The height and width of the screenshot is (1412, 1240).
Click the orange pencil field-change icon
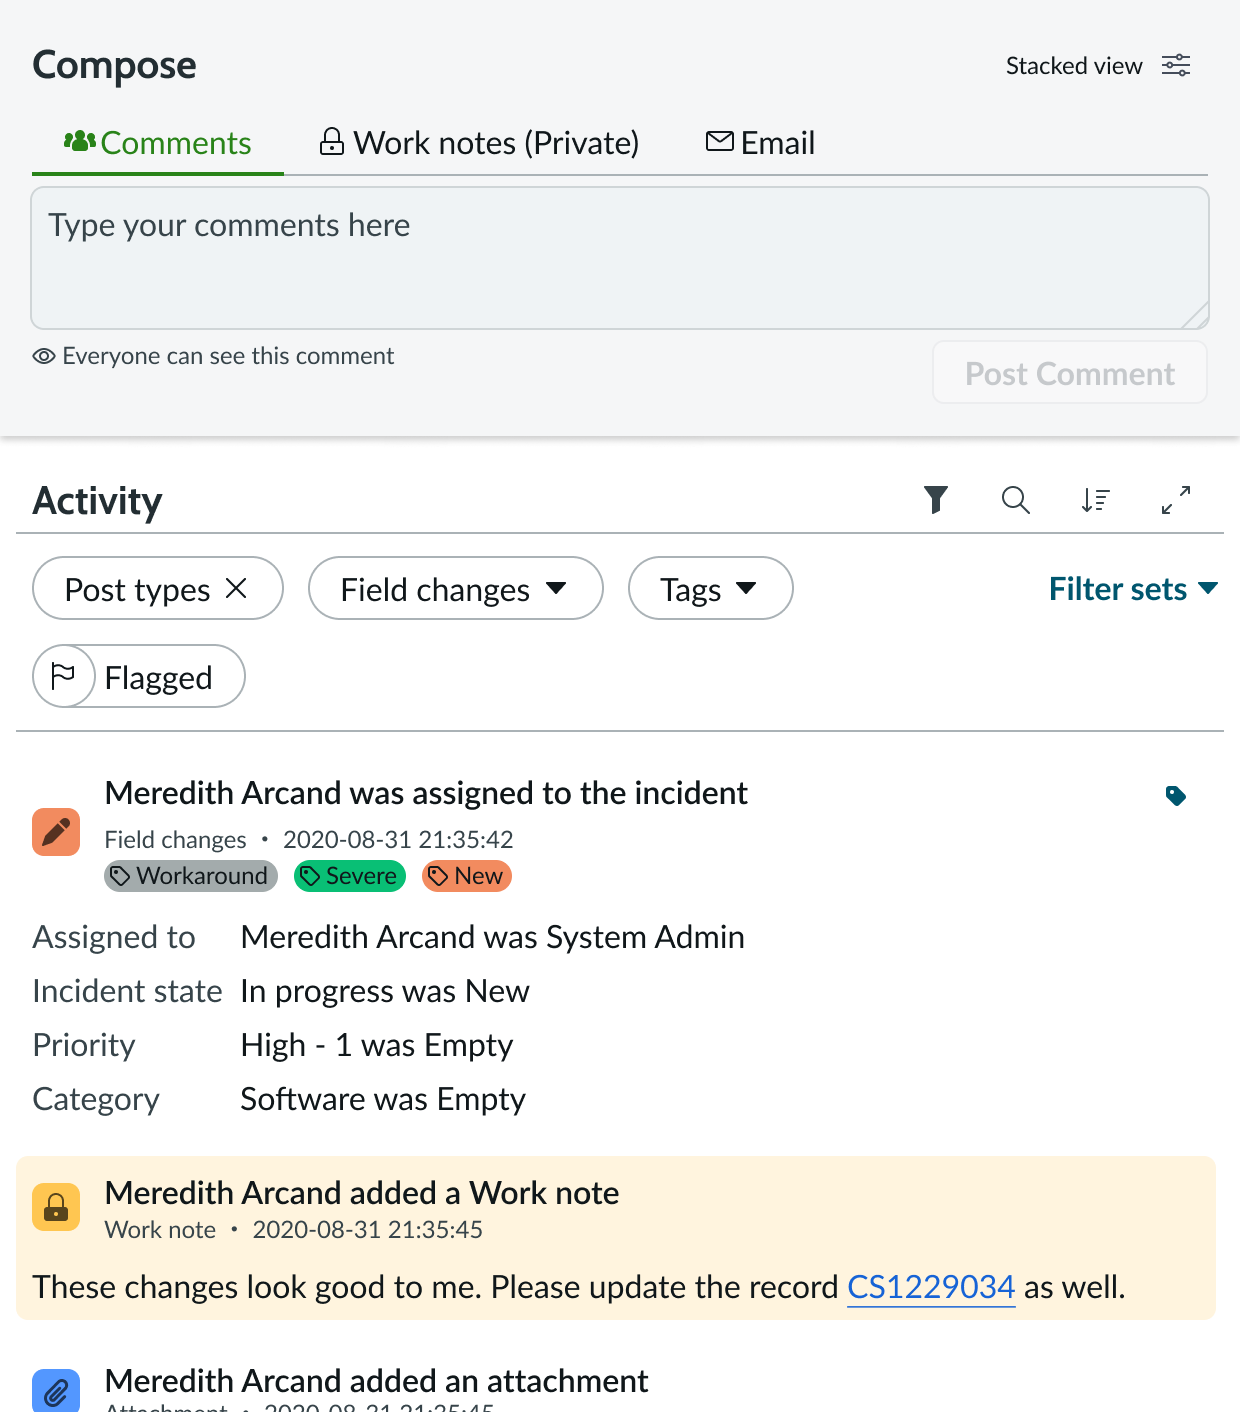coord(56,832)
